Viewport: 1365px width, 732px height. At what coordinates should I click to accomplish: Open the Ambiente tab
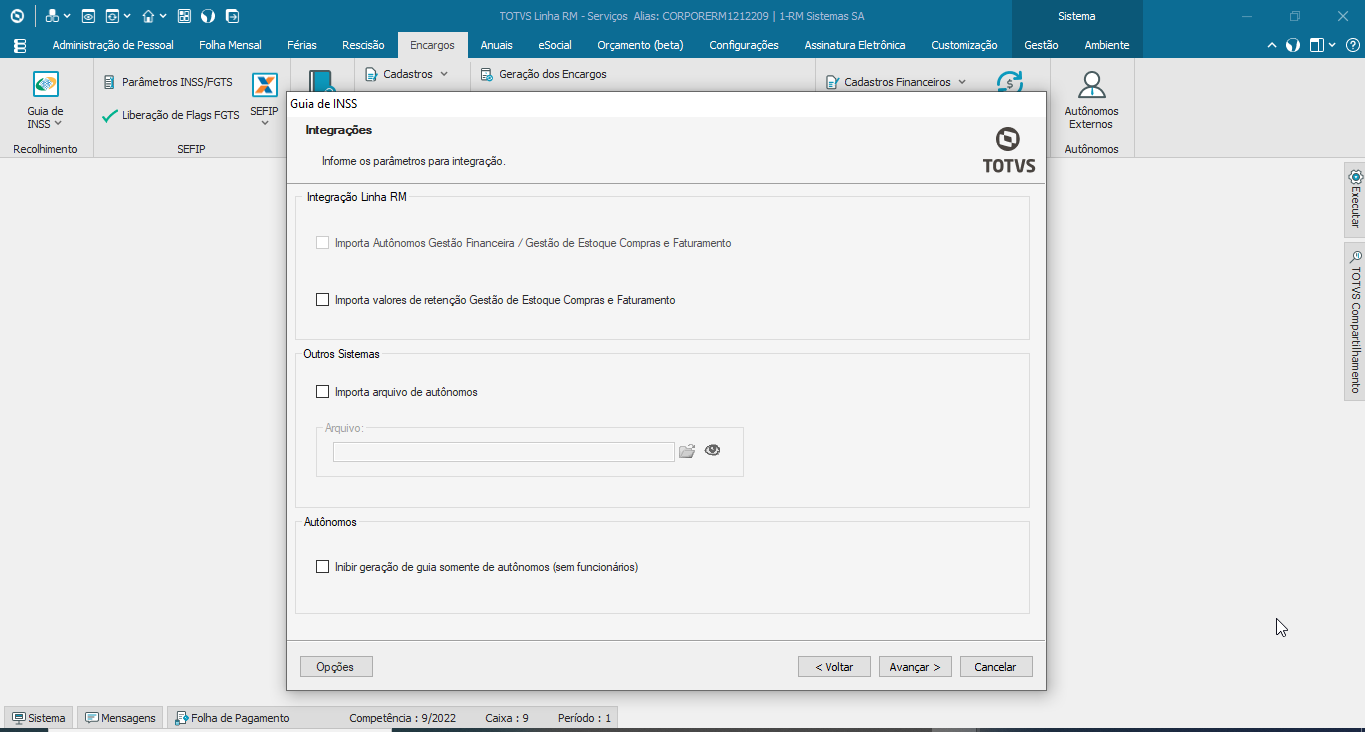click(x=1107, y=45)
